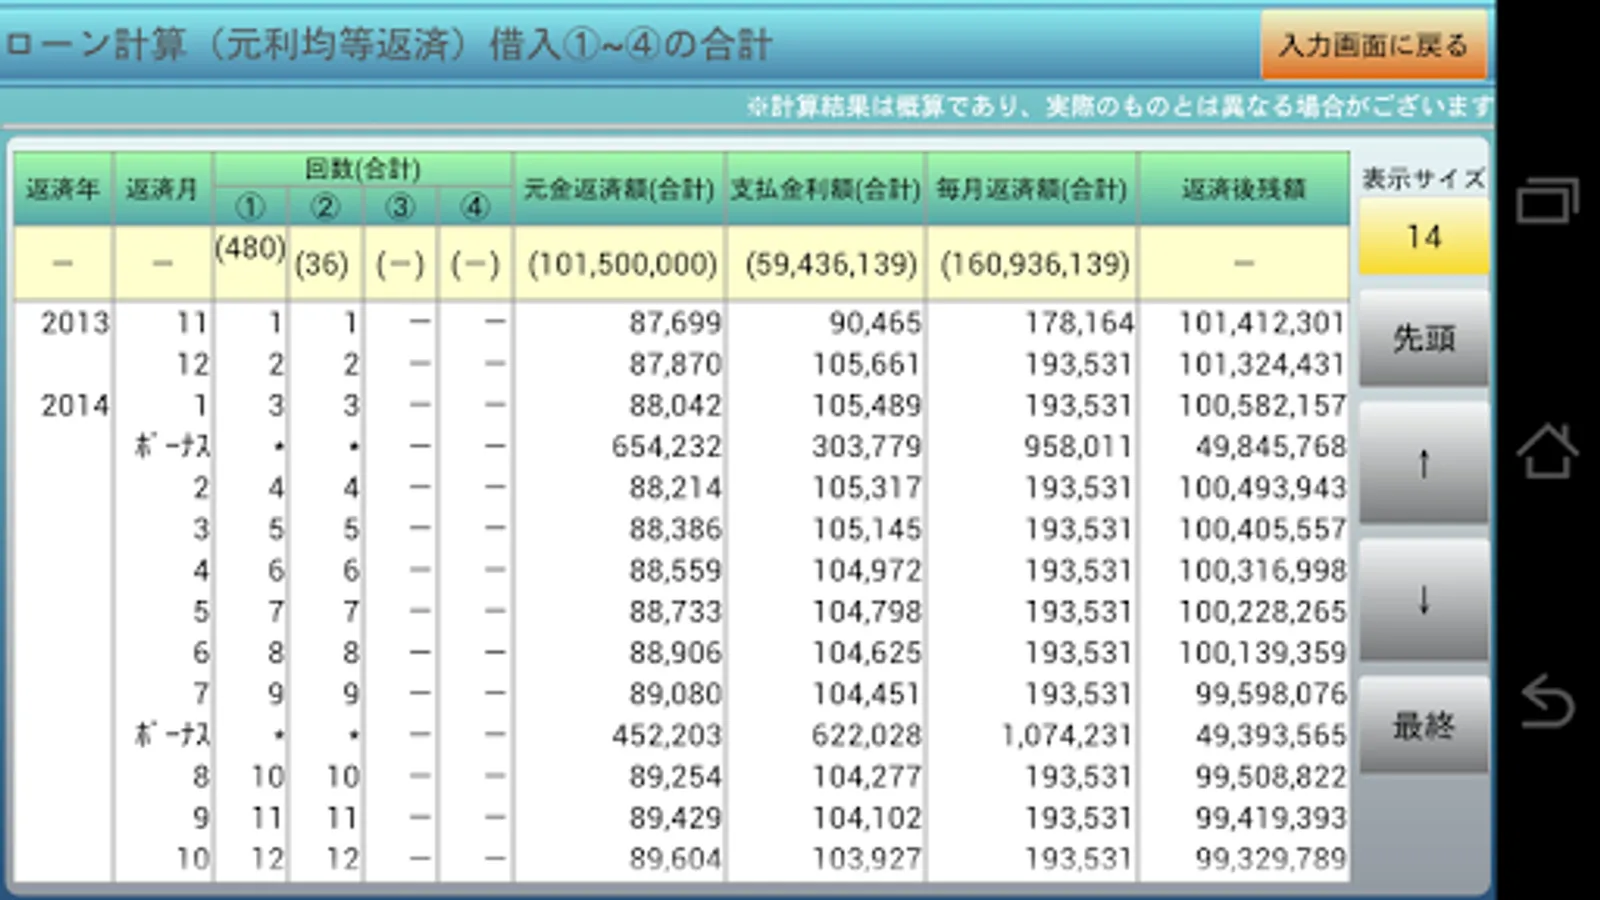Select the 支払金利額(合計) column header
The height and width of the screenshot is (900, 1600).
(x=826, y=189)
